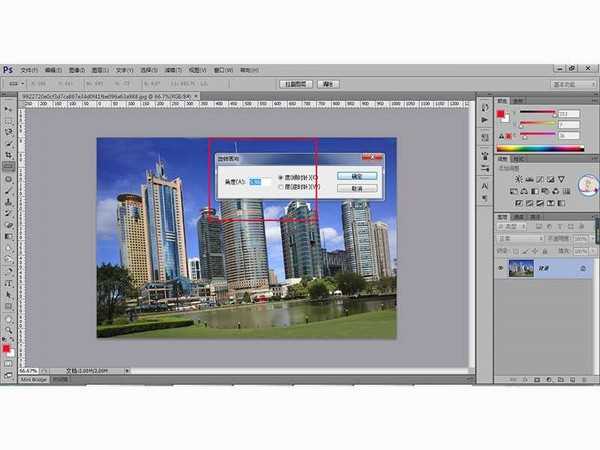Toggle visibility eye of background layer
Screen dimensions: 600x450
click(x=502, y=269)
